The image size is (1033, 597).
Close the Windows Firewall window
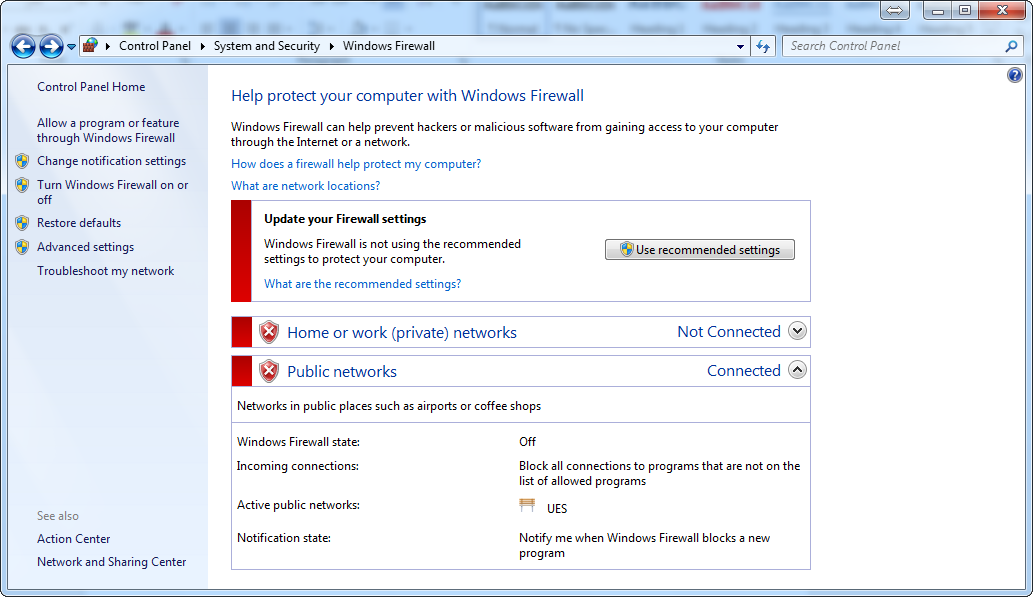click(x=1002, y=11)
